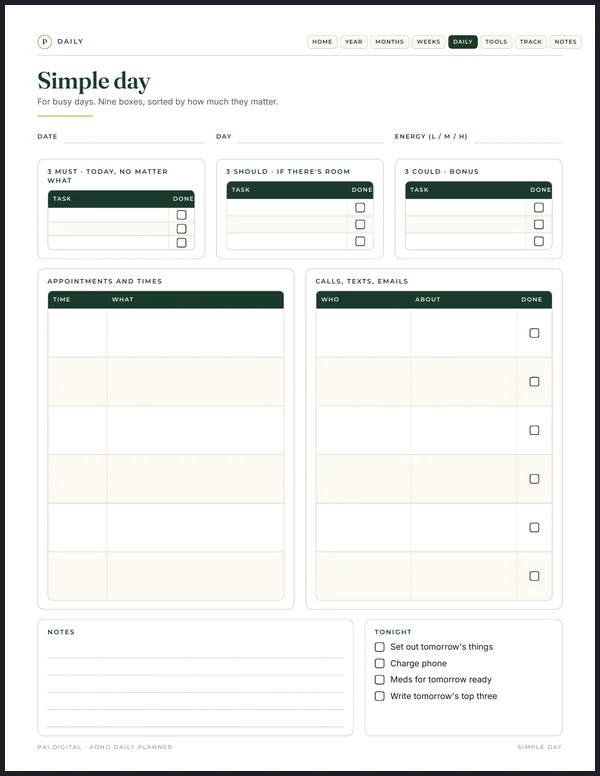The width and height of the screenshot is (600, 776).
Task: Open the TOOLS tab
Action: [496, 42]
